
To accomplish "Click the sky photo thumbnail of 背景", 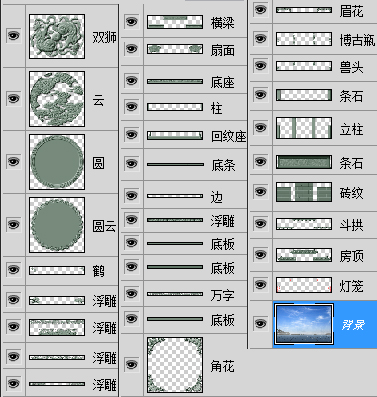I will (x=304, y=324).
